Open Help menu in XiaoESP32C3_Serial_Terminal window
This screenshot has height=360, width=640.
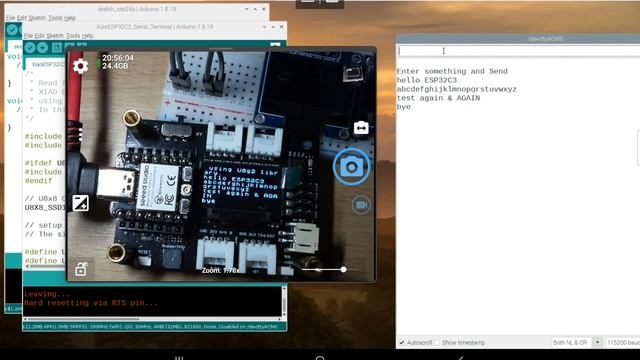click(x=87, y=36)
